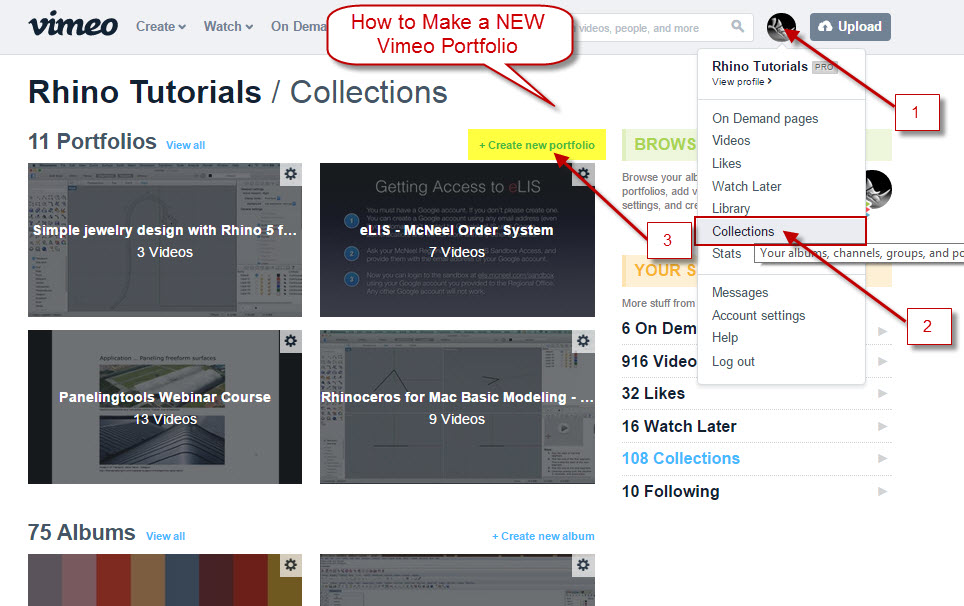Click 108 Collections in the sidebar
Screen dimensions: 964x606
(x=681, y=458)
